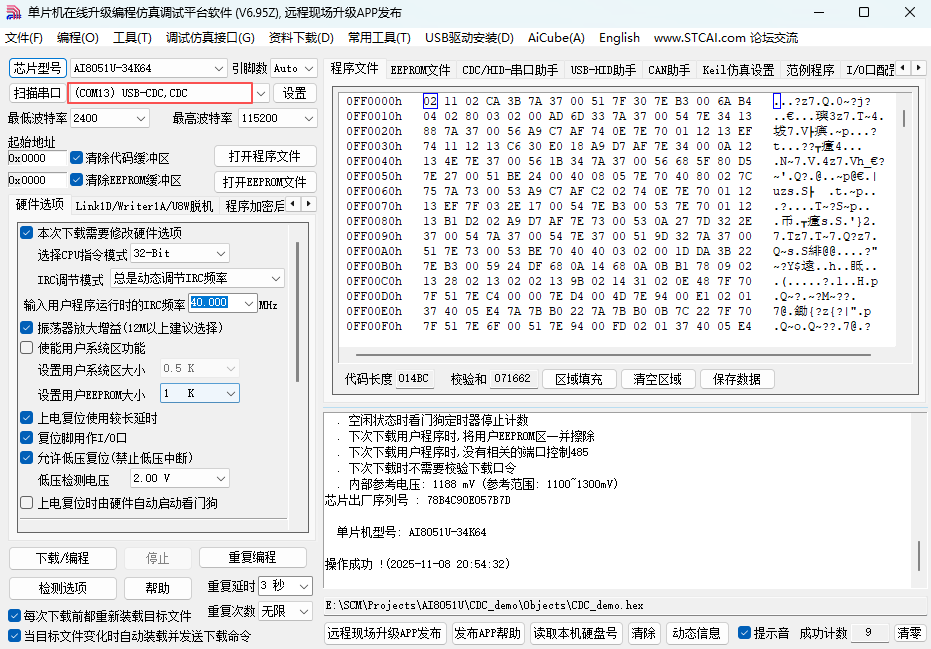Screen dimensions: 931x649
Task: Disable the 允许低压复位 checkbox
Action: tap(25, 458)
